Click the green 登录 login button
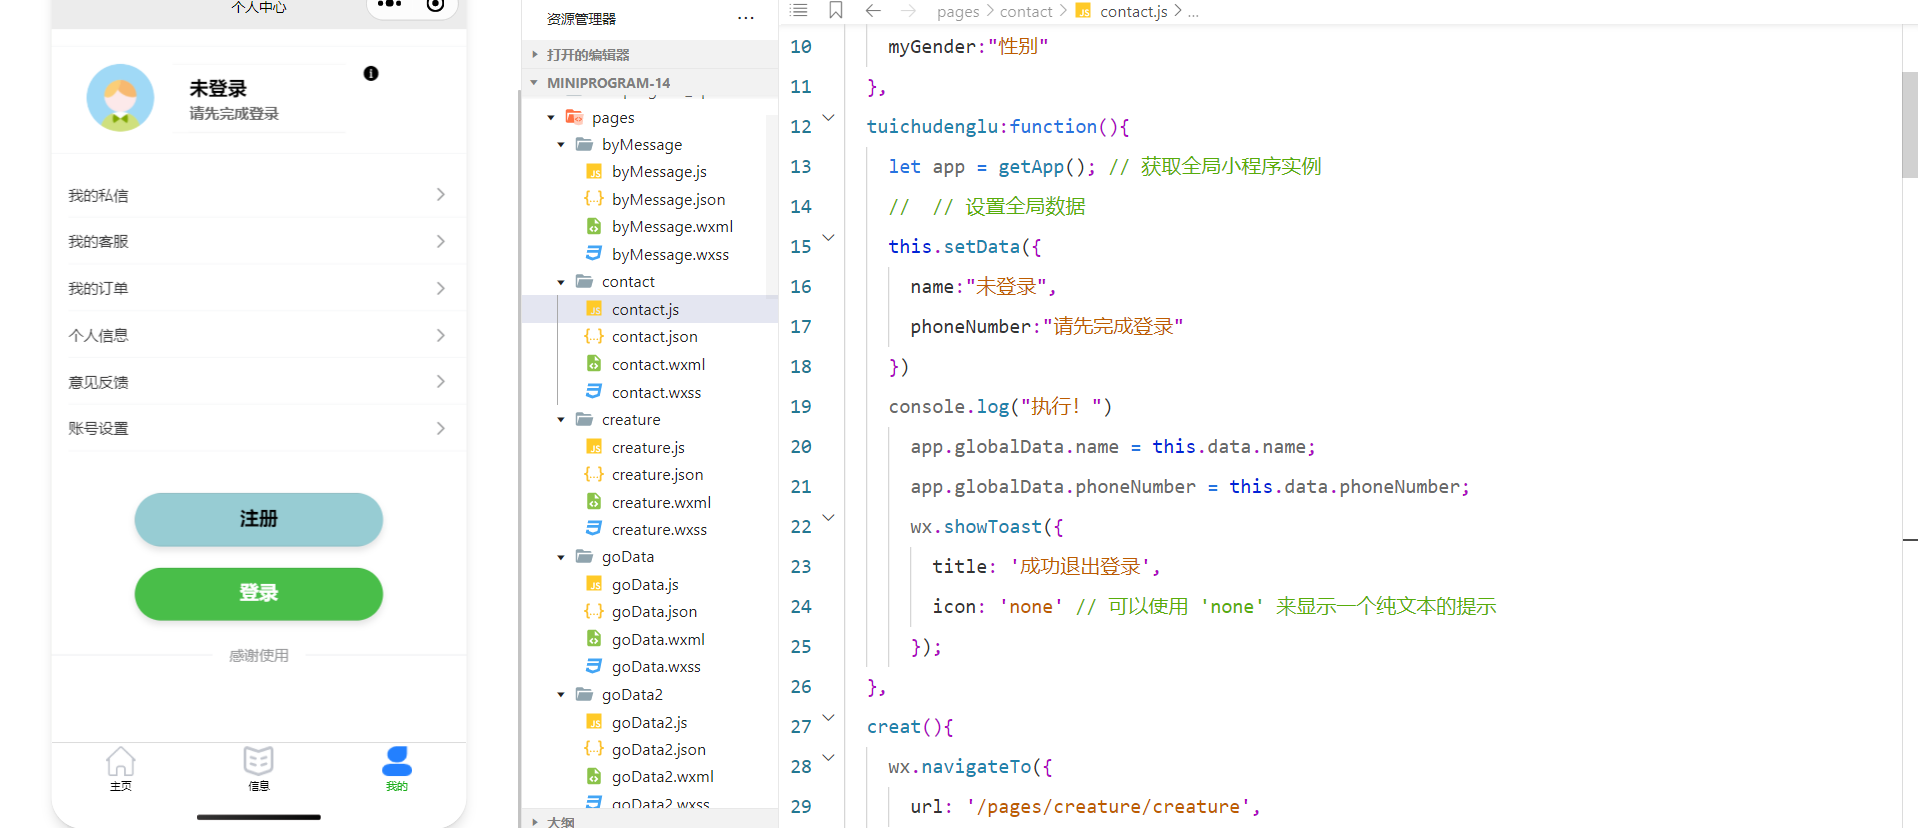Viewport: 1918px width, 828px height. [x=259, y=593]
